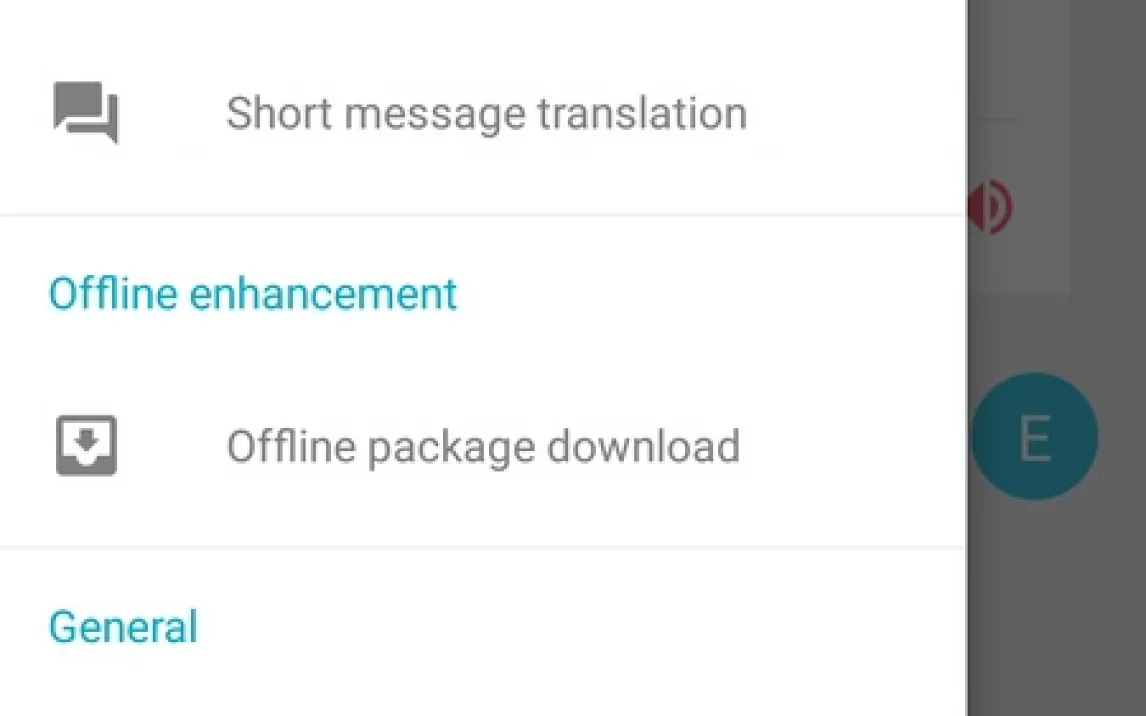Tap the red speaker icon behind the drawer
The height and width of the screenshot is (716, 1146).
click(990, 208)
